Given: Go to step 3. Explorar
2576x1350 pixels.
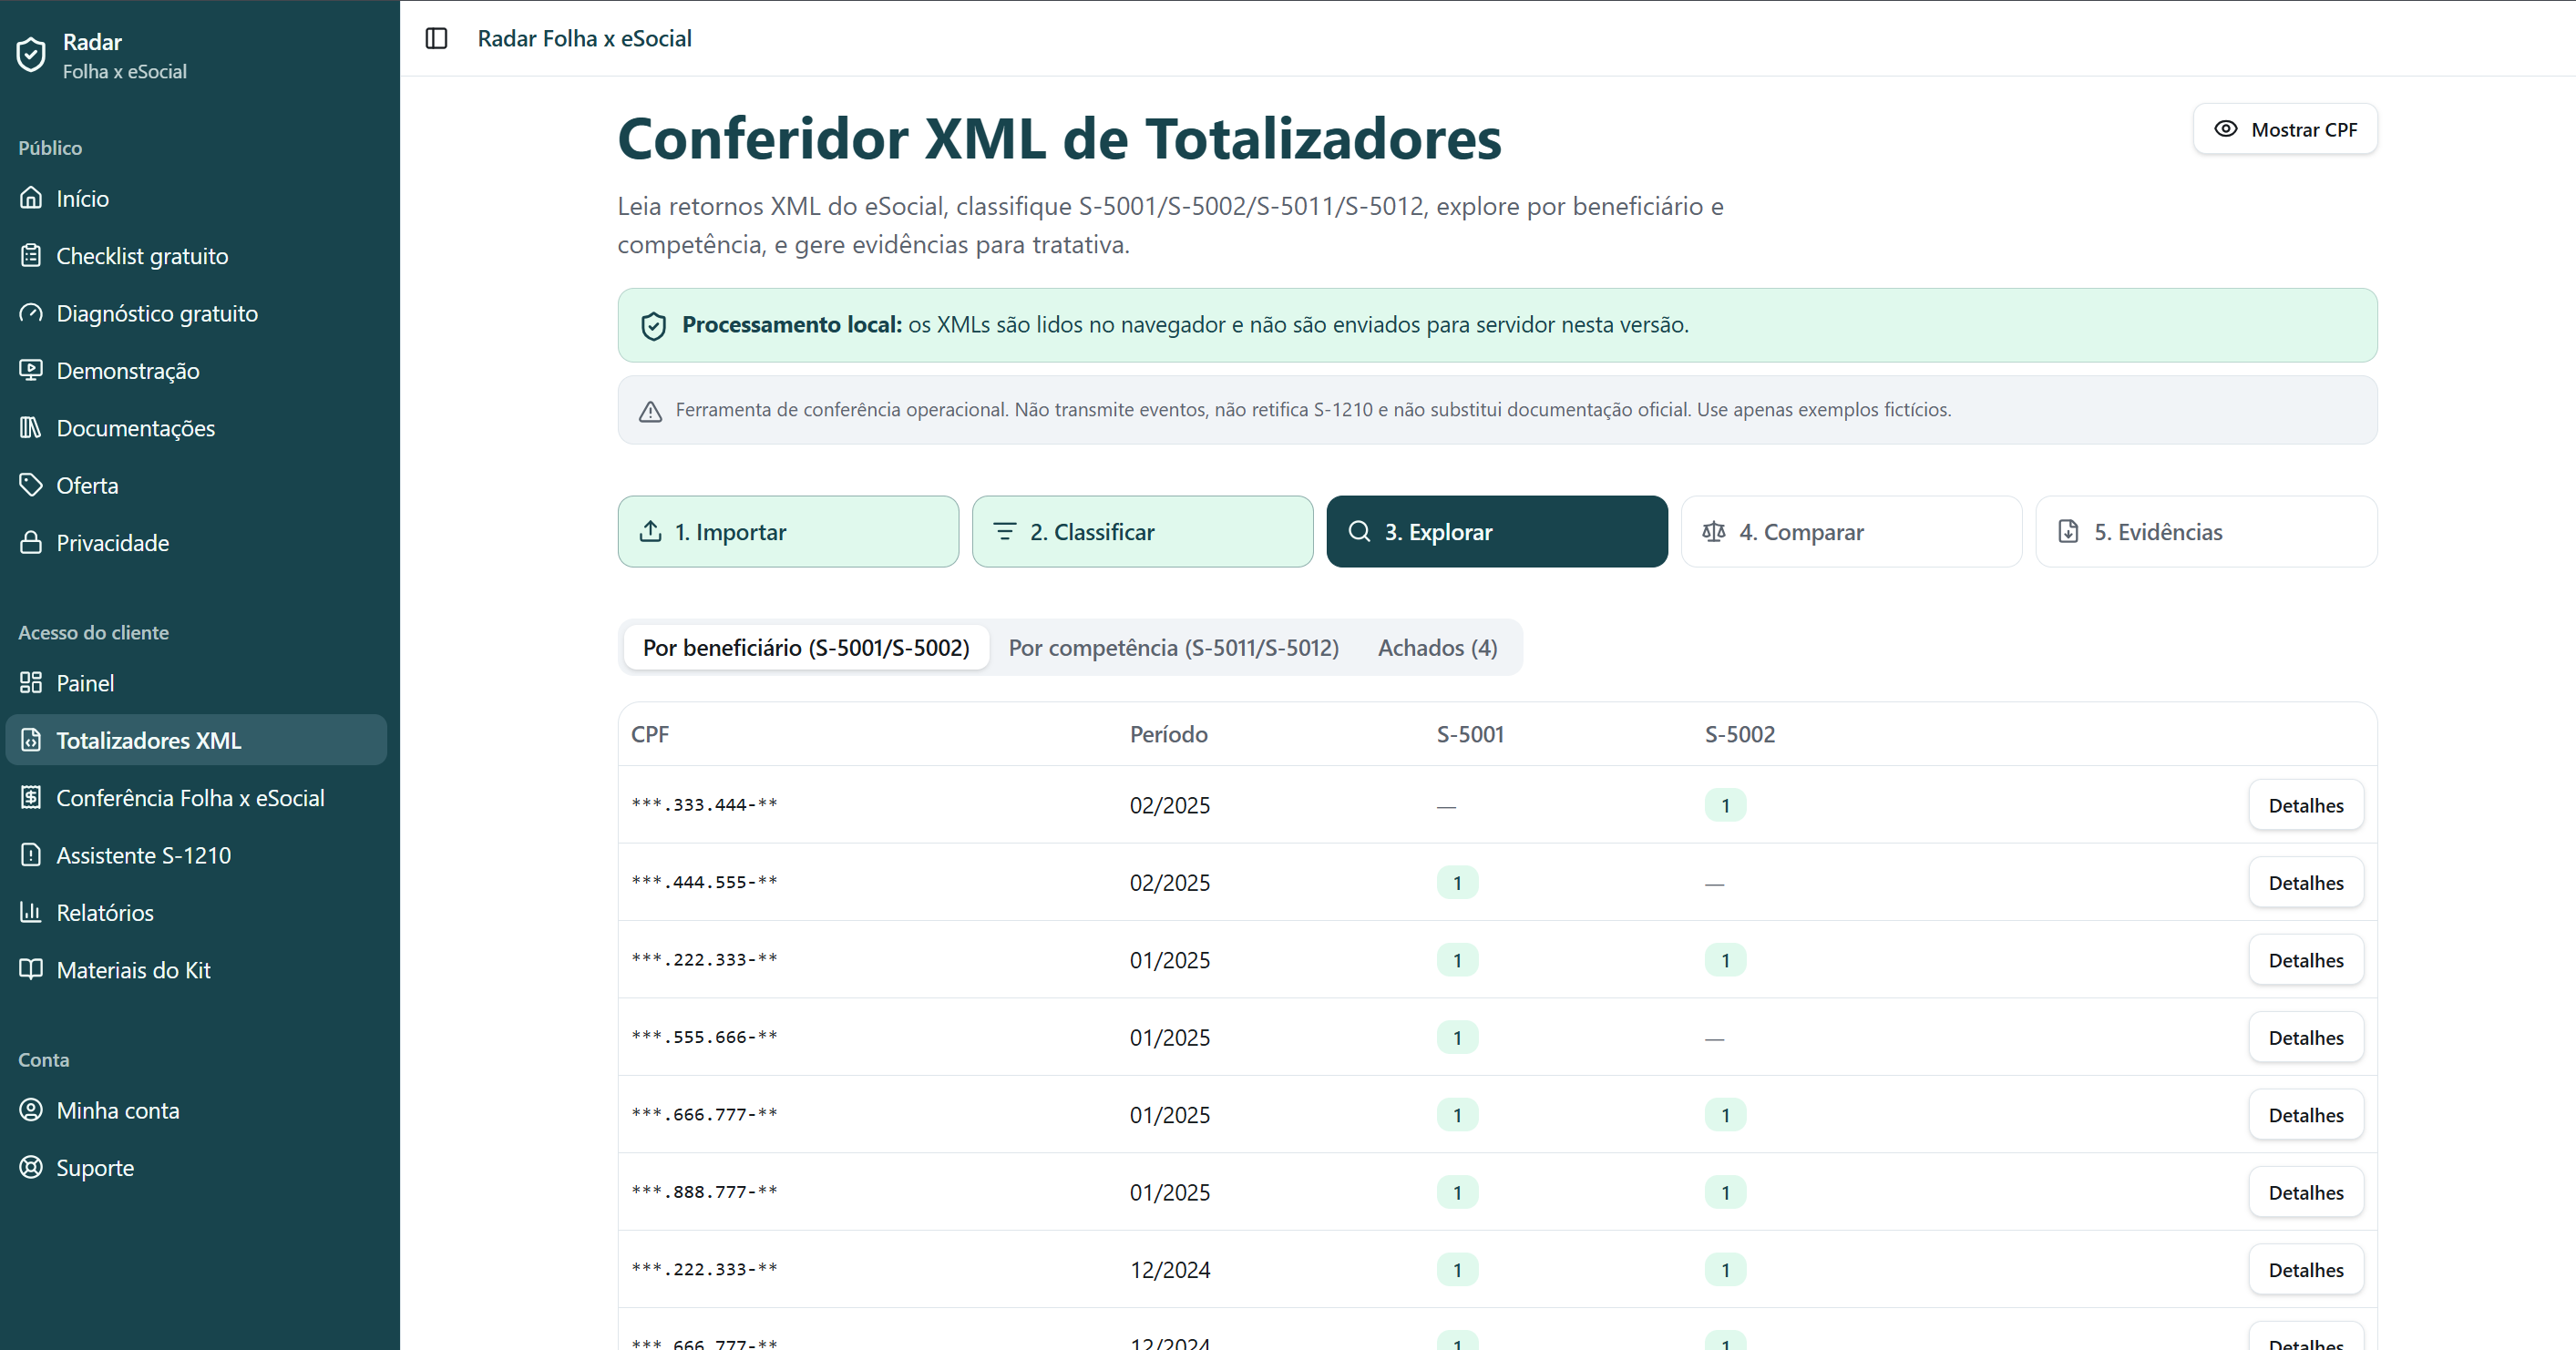Looking at the screenshot, I should click(x=1497, y=531).
